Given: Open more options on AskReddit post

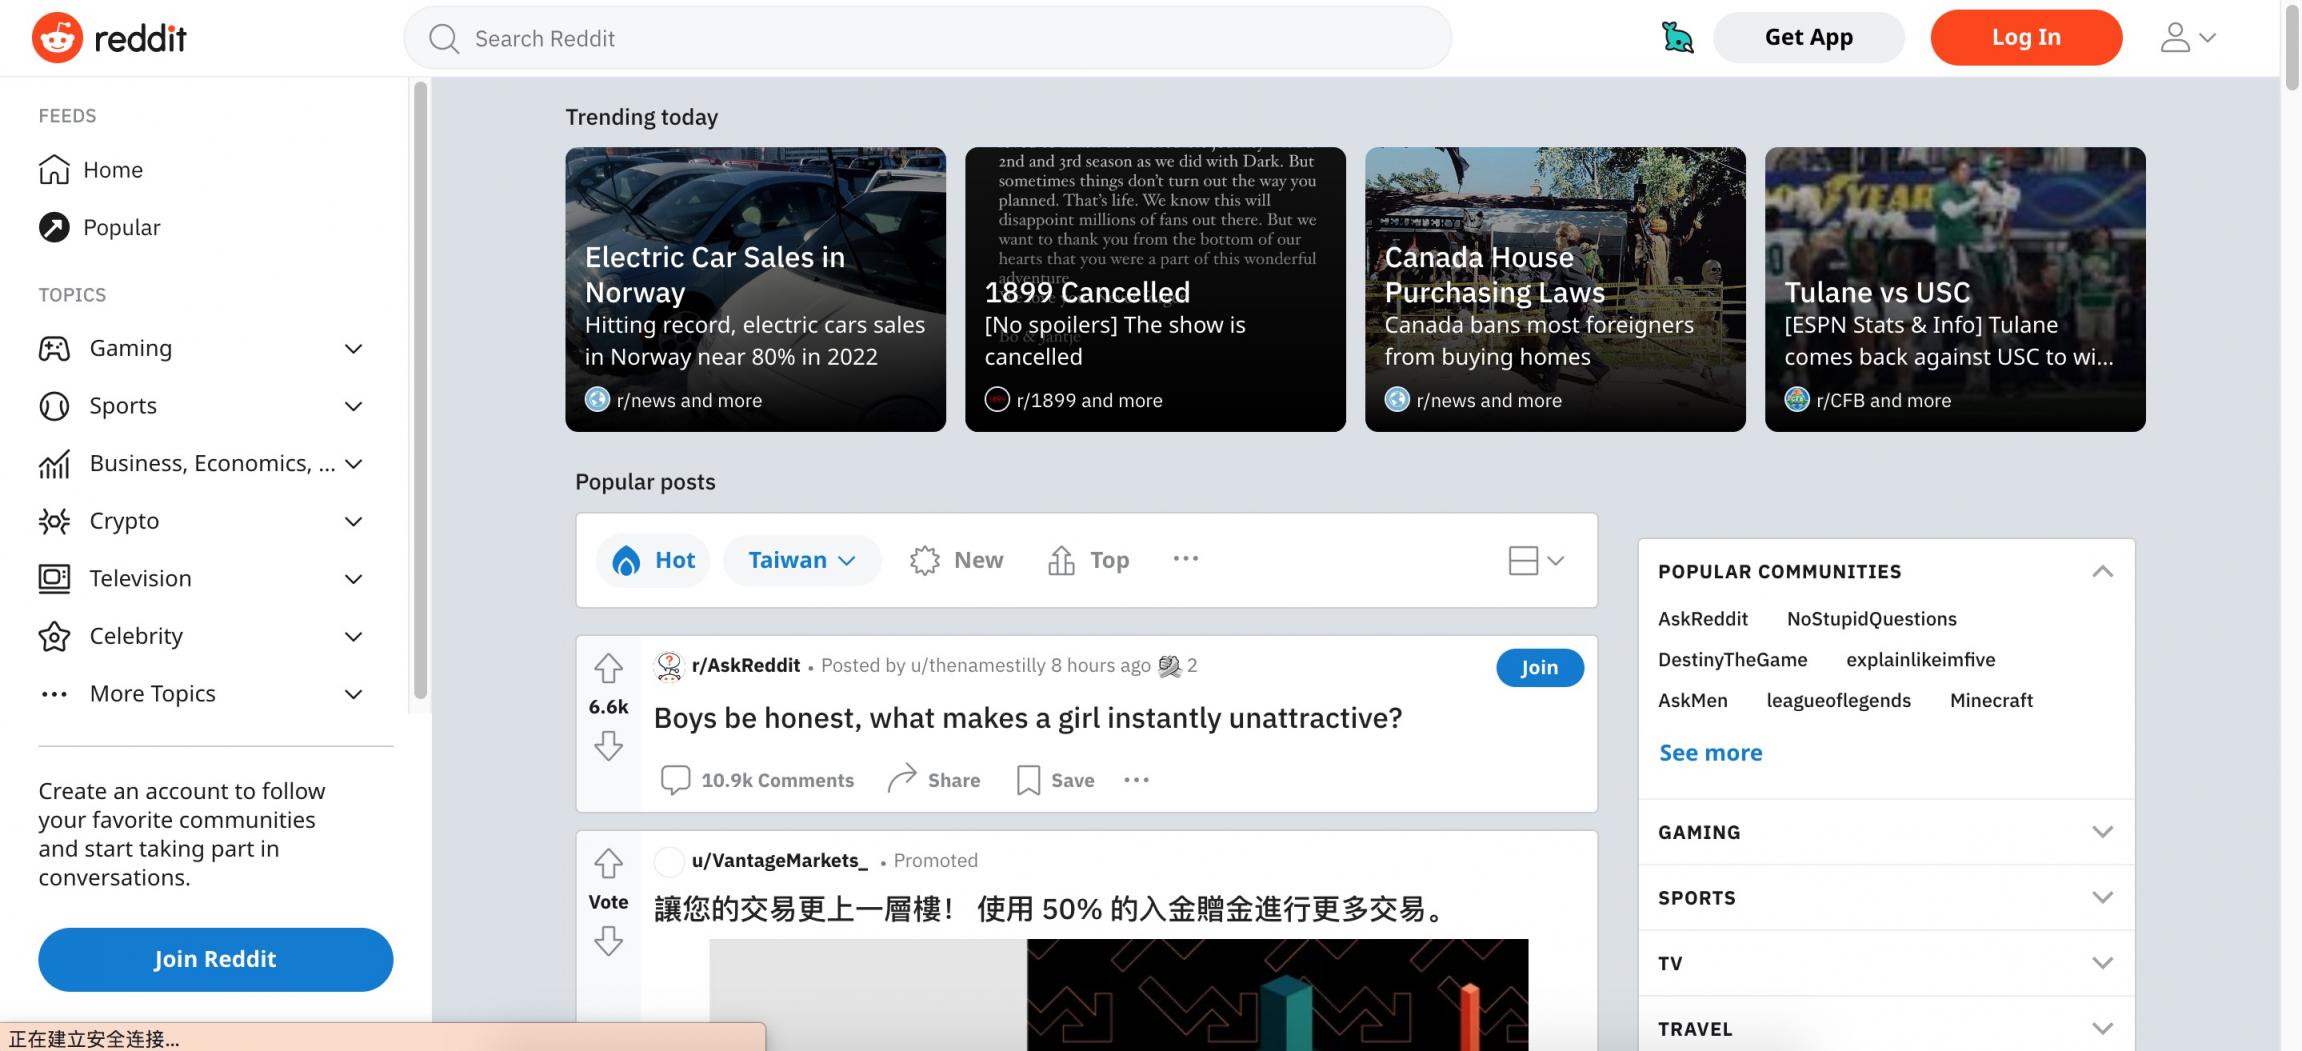Looking at the screenshot, I should [1136, 780].
